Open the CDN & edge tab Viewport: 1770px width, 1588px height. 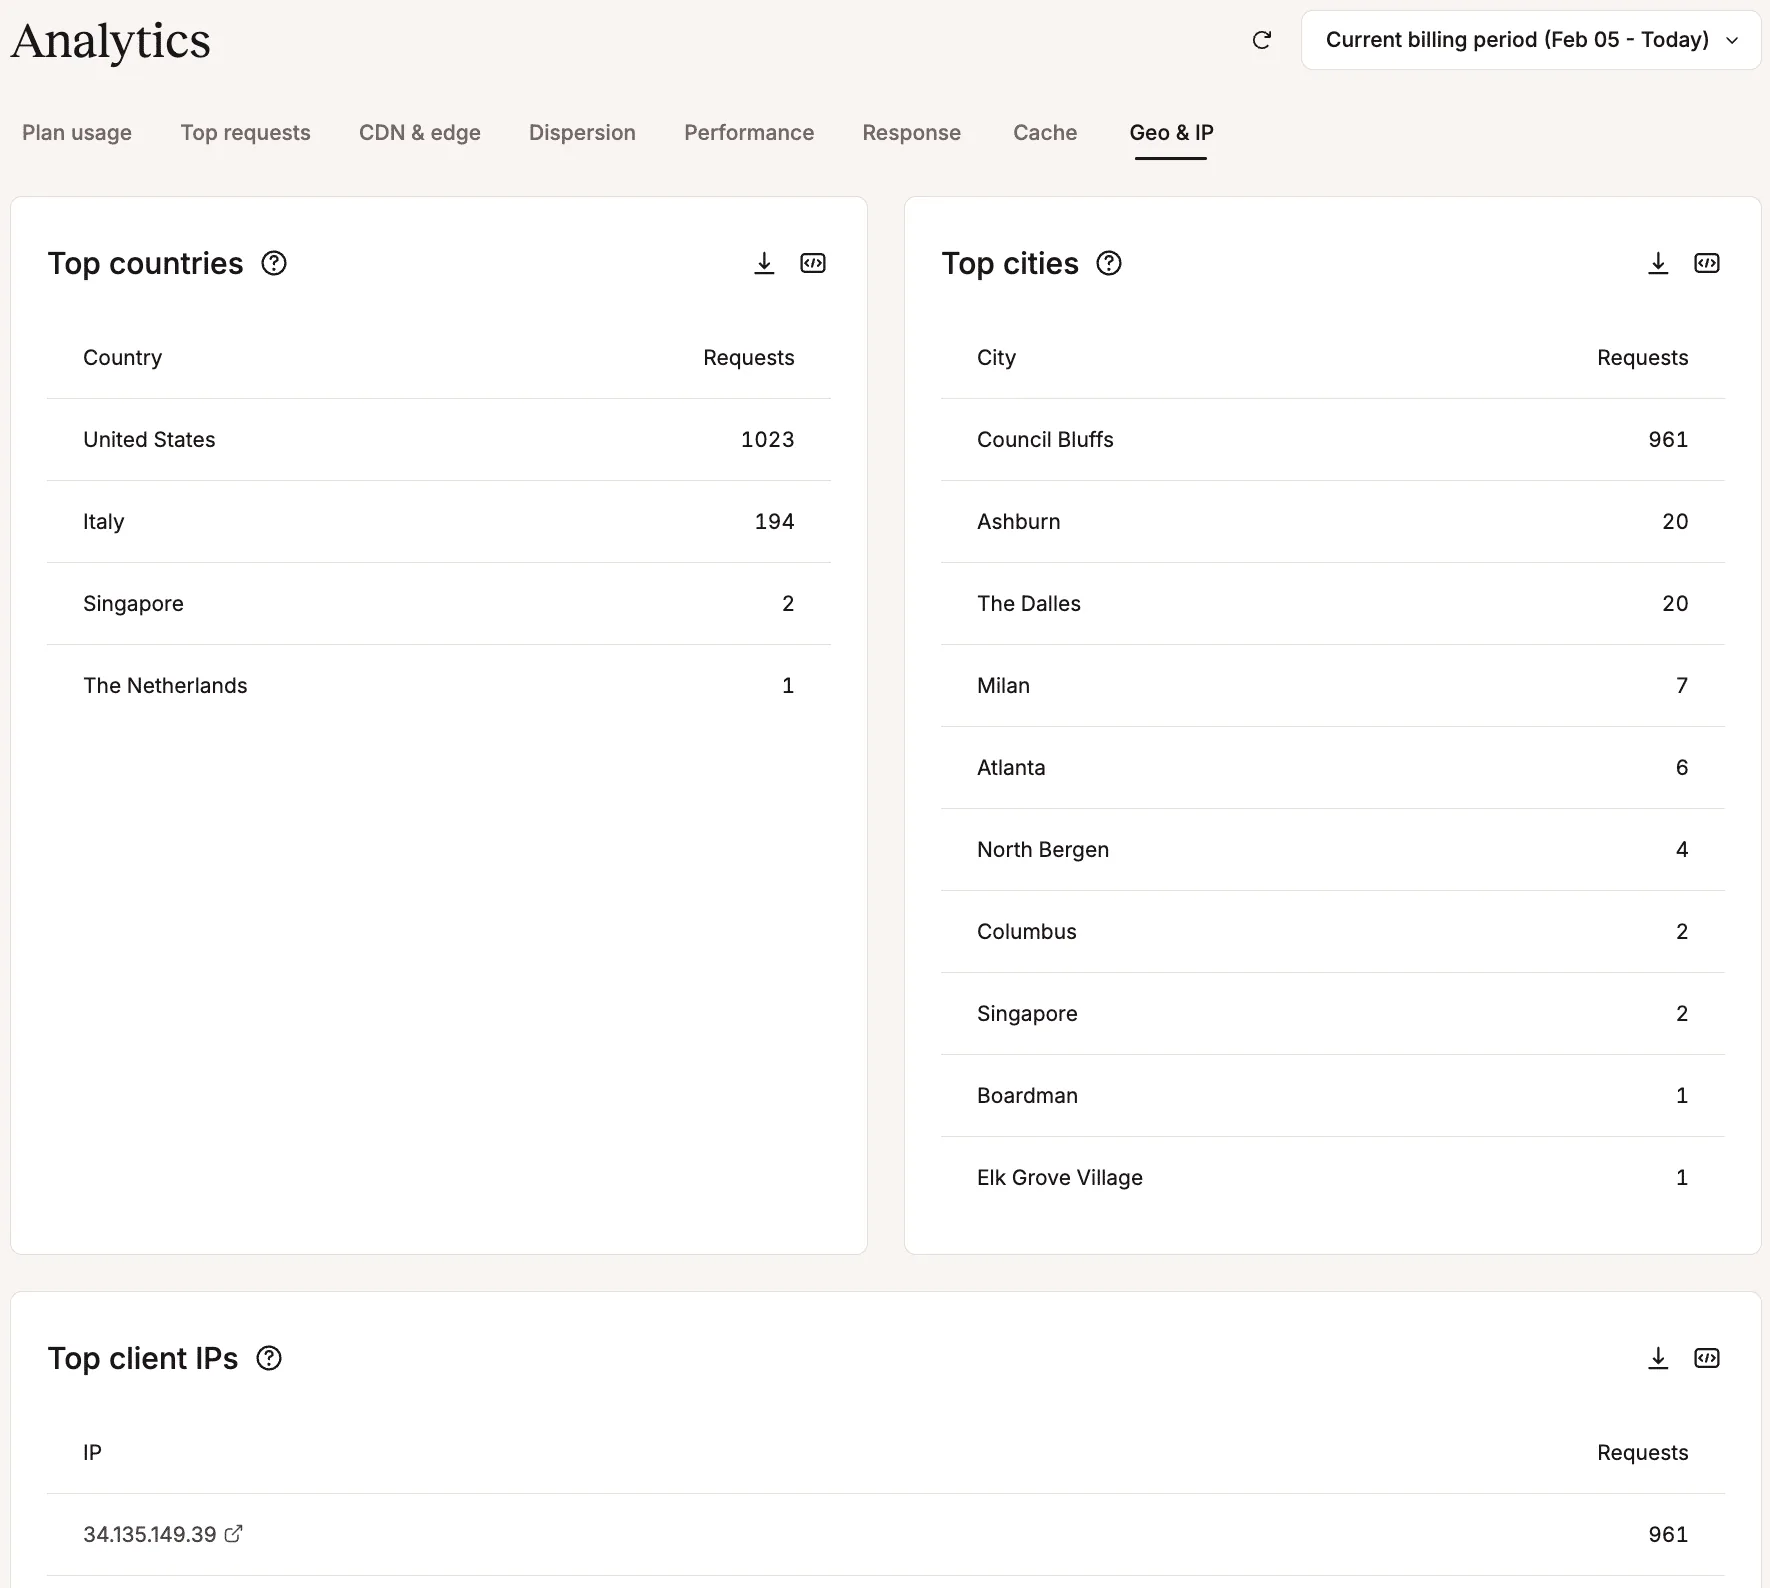pos(419,132)
